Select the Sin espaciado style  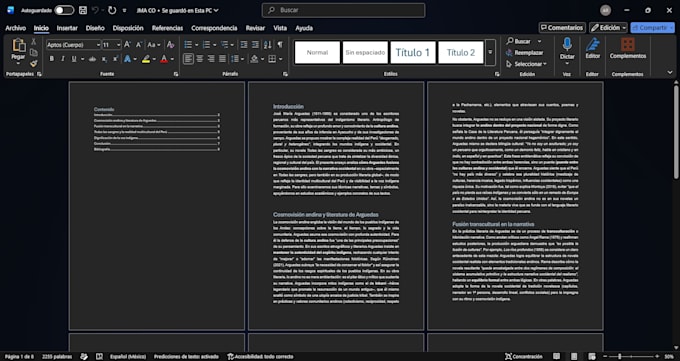click(x=365, y=53)
